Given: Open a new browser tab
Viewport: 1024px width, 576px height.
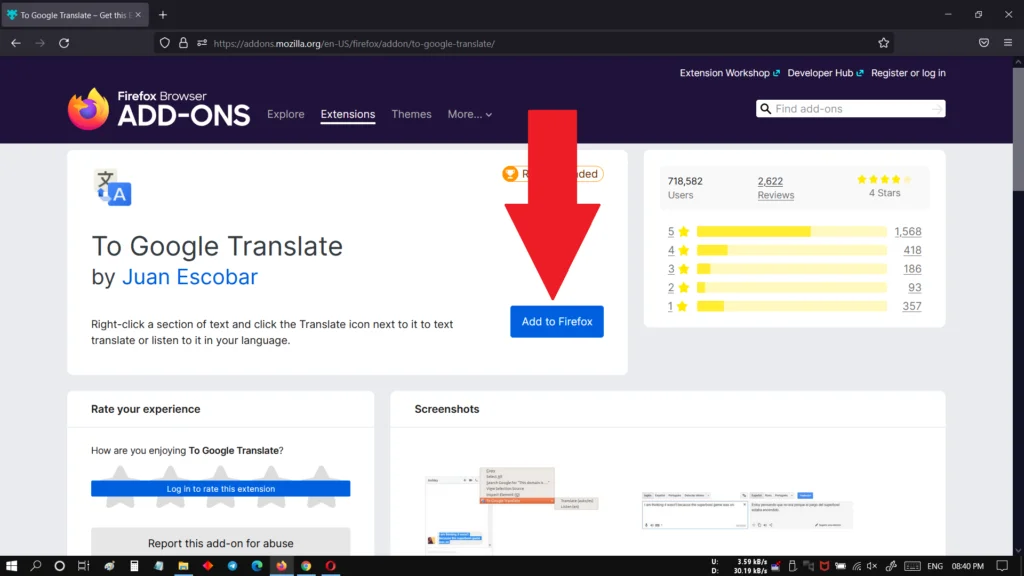Looking at the screenshot, I should pos(163,15).
